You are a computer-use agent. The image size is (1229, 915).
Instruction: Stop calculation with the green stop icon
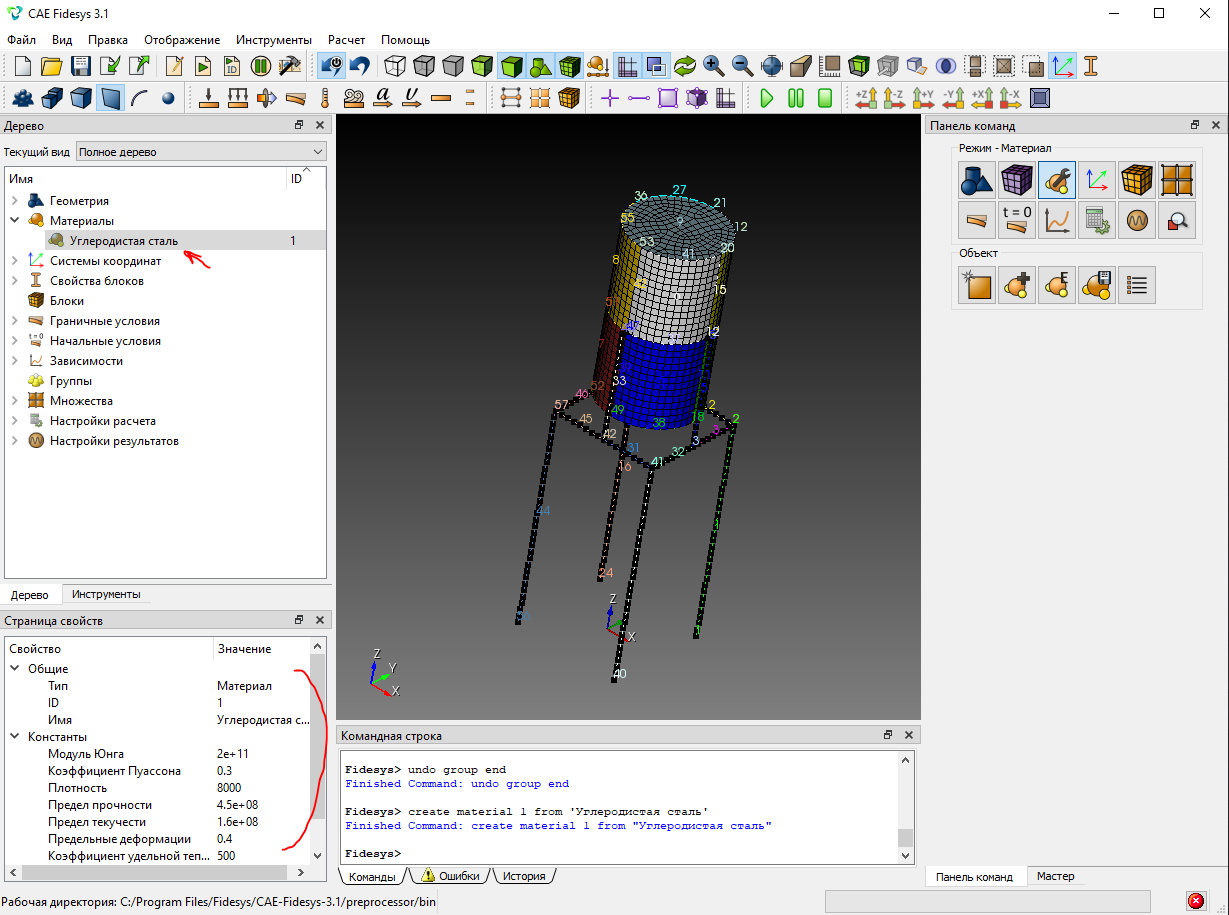825,98
